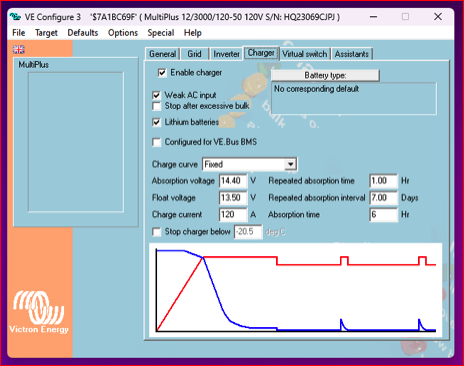Select the Charge current input box

tap(233, 214)
